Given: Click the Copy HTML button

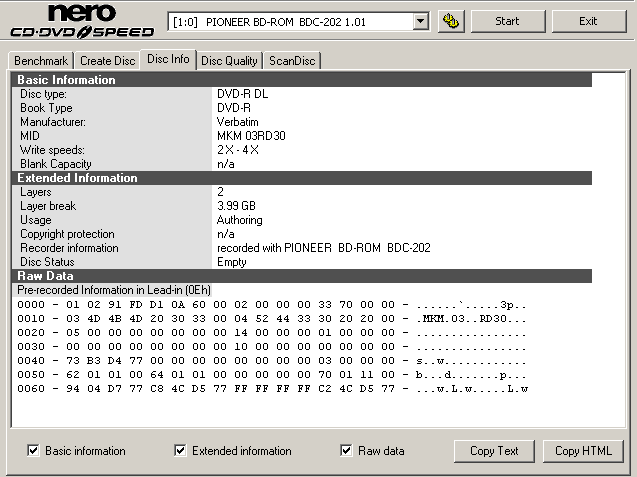Looking at the screenshot, I should pos(582,451).
